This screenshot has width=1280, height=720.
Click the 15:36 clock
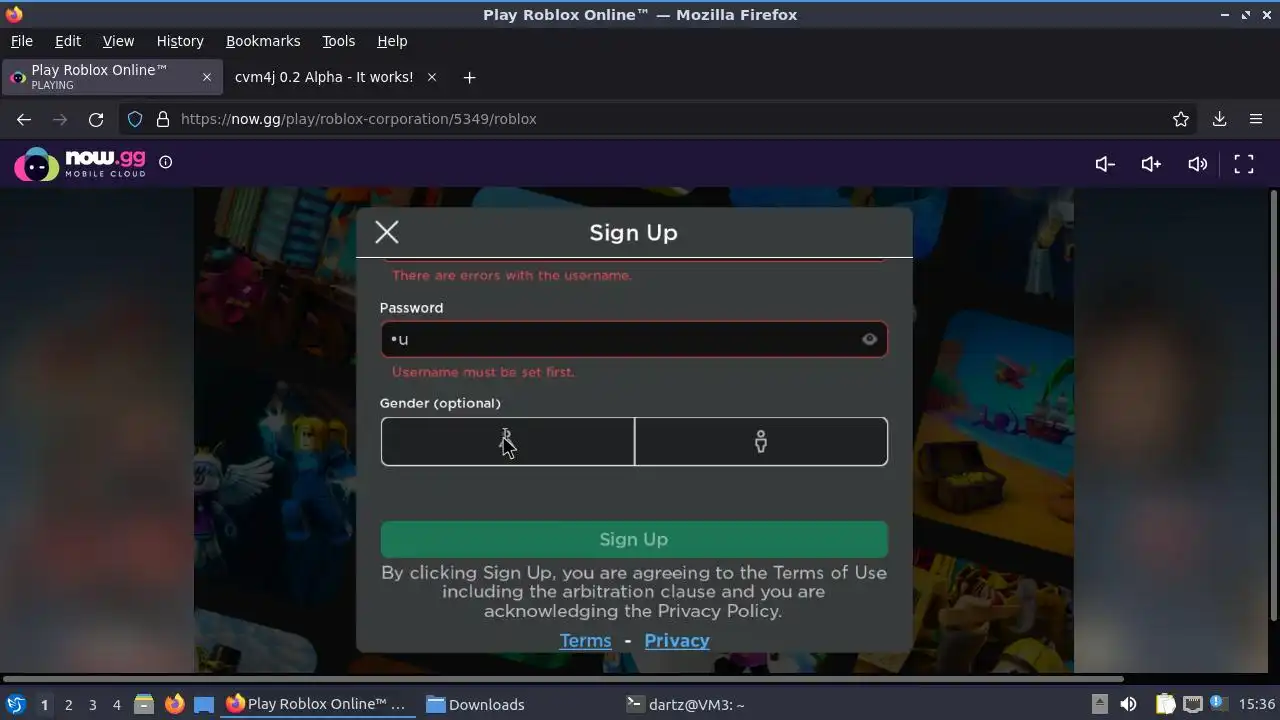1257,704
